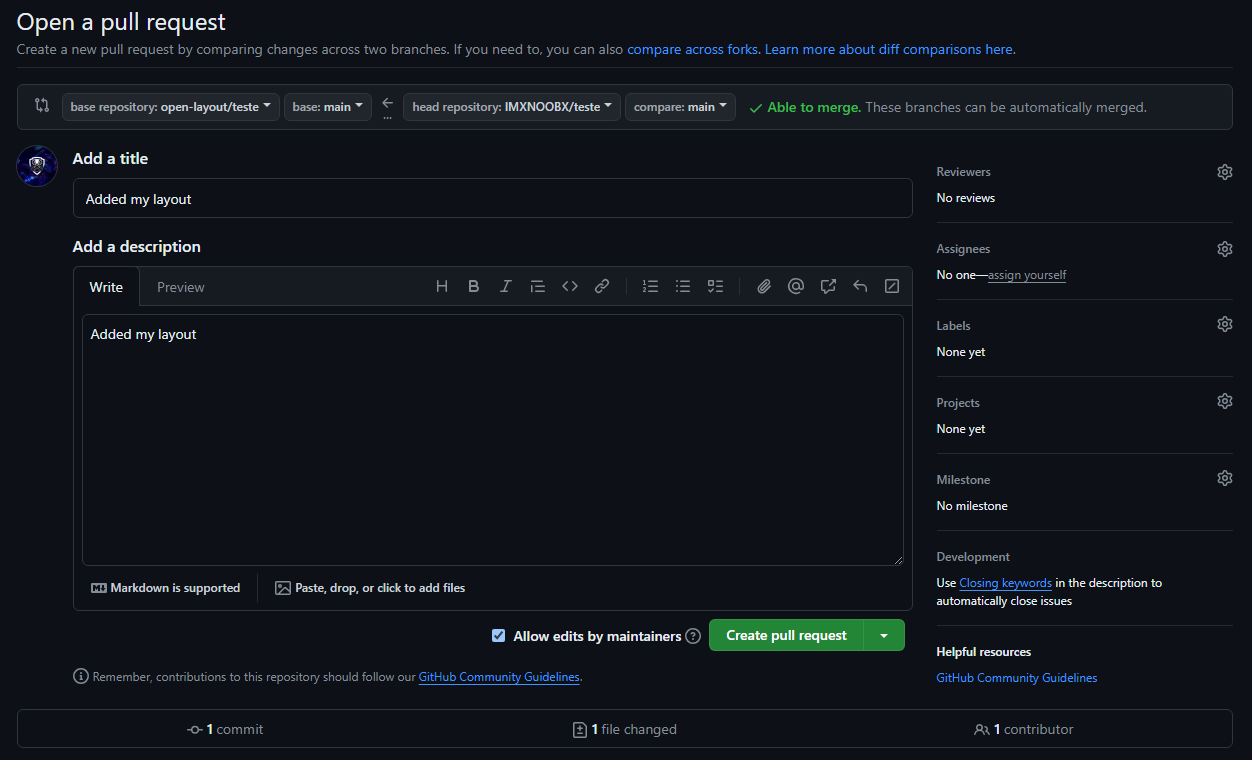This screenshot has width=1252, height=760.
Task: Click the assign yourself link
Action: (x=1027, y=275)
